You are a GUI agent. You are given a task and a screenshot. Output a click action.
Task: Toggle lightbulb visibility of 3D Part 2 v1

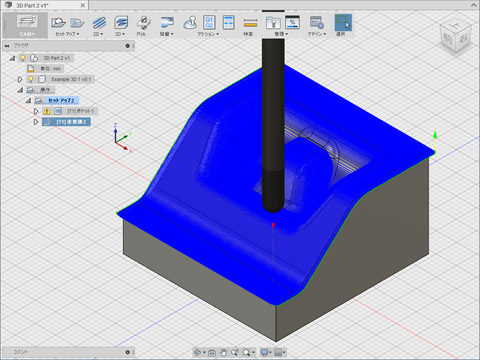tap(23, 58)
